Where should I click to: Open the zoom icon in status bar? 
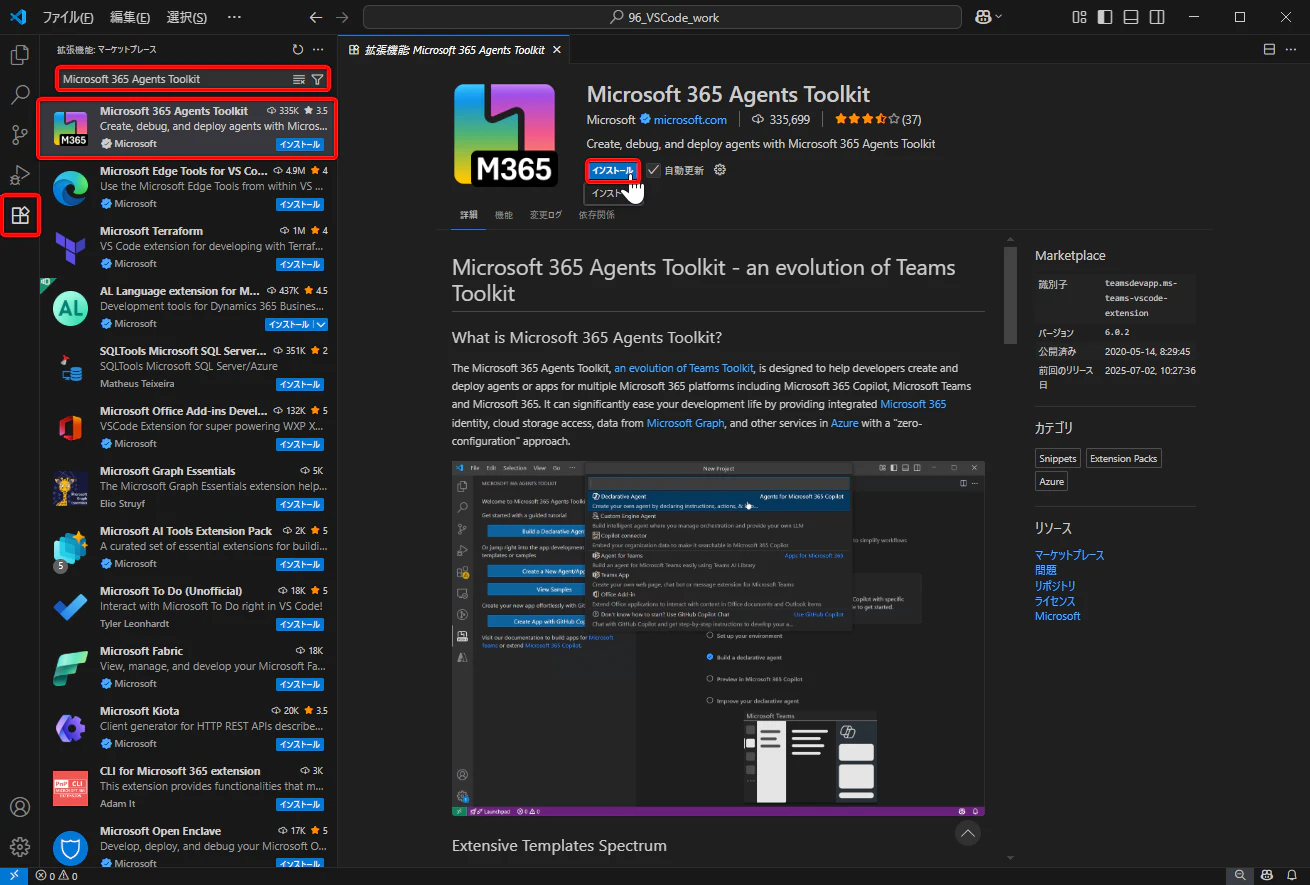coord(1240,876)
